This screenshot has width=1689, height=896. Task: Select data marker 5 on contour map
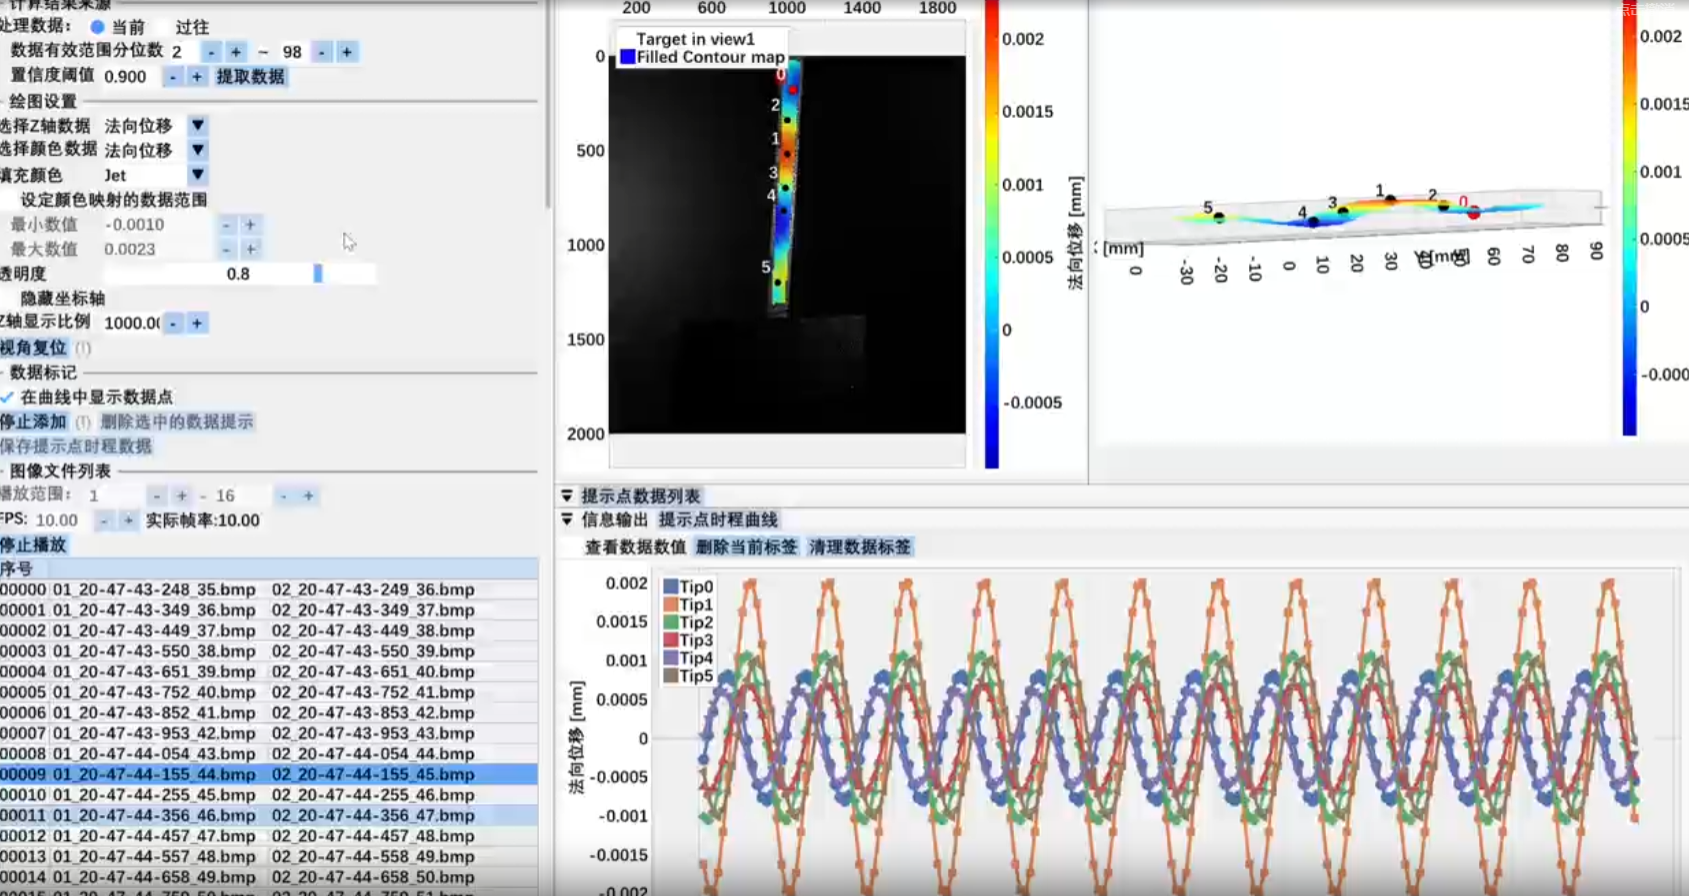pos(778,283)
